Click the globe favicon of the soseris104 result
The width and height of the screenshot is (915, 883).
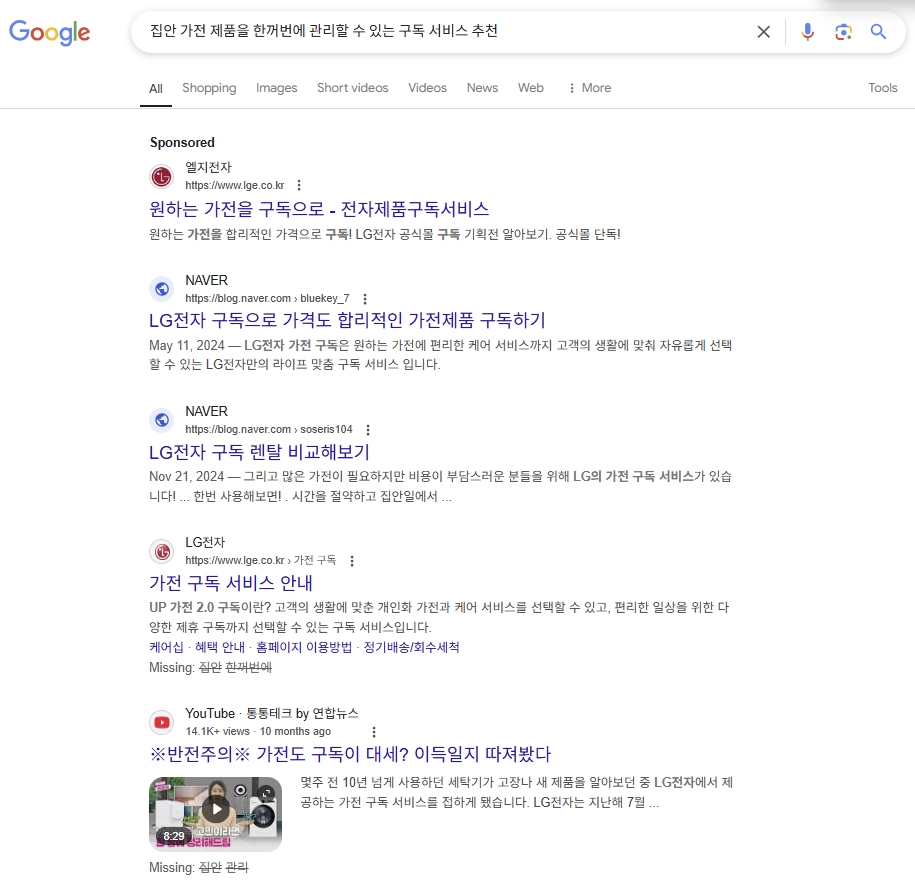click(x=162, y=420)
